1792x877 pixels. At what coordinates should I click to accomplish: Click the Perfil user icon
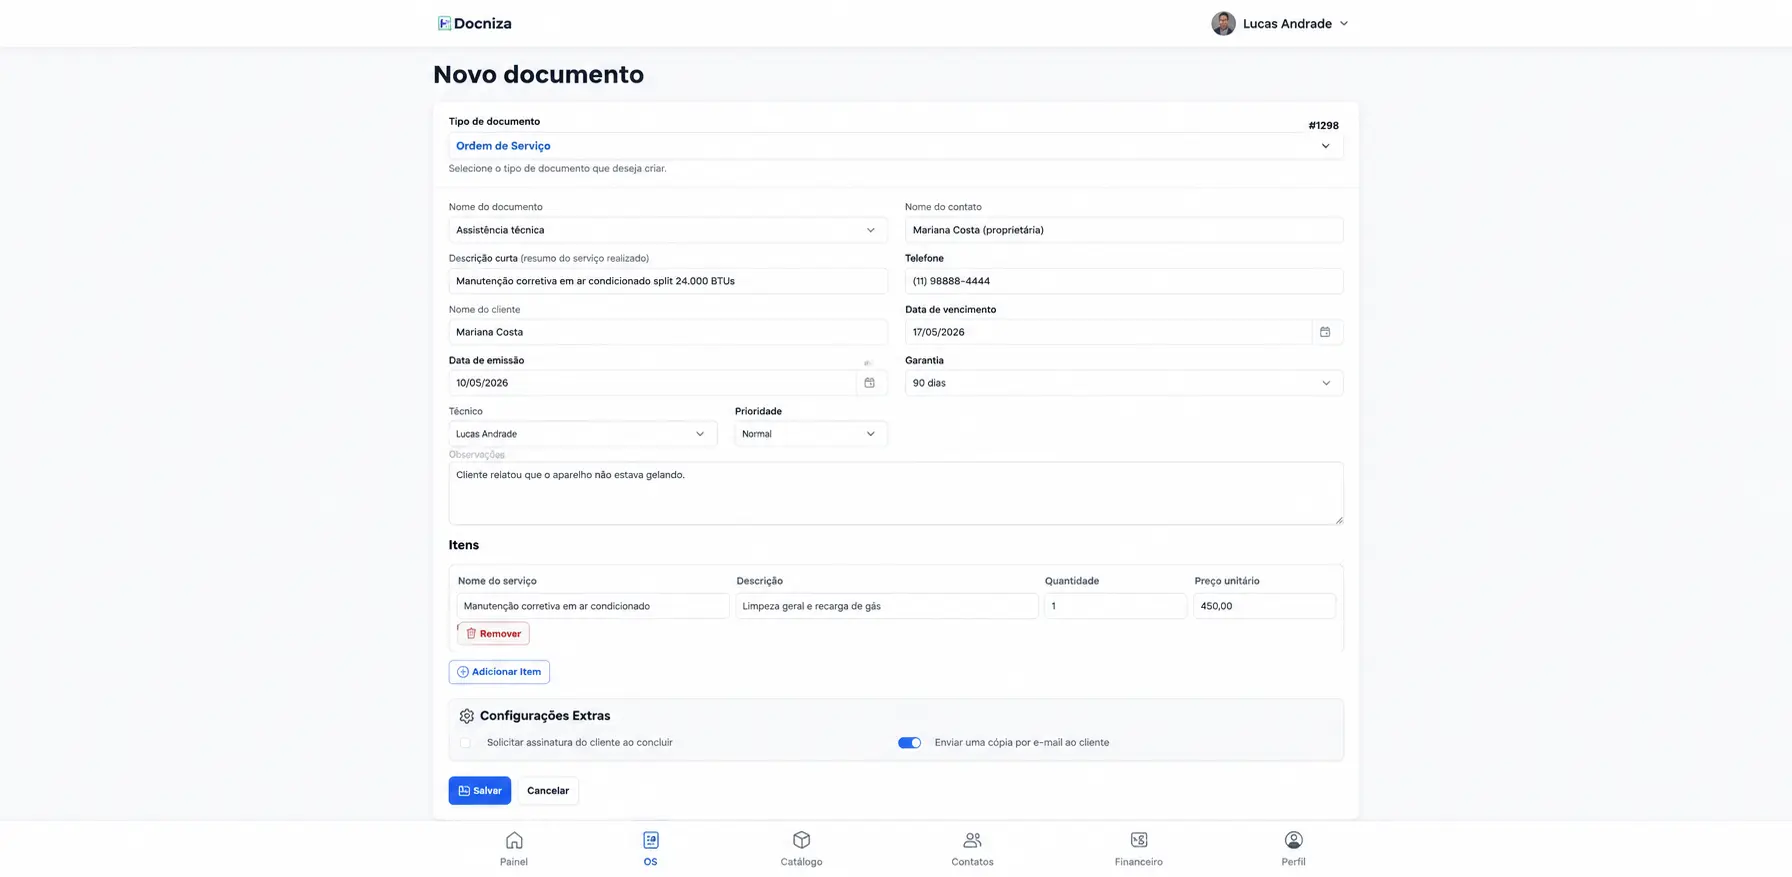click(x=1293, y=840)
